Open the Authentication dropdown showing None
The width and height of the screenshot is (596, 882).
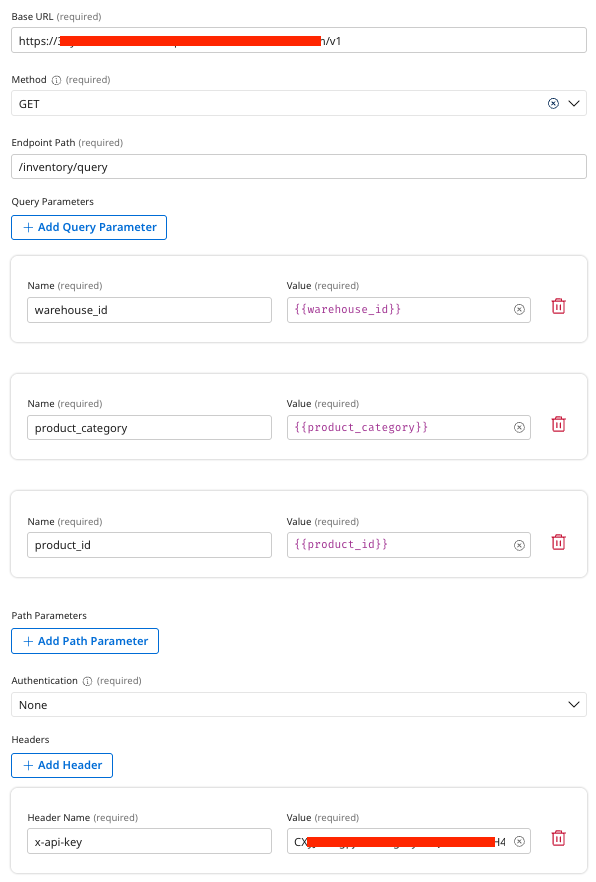pos(298,705)
